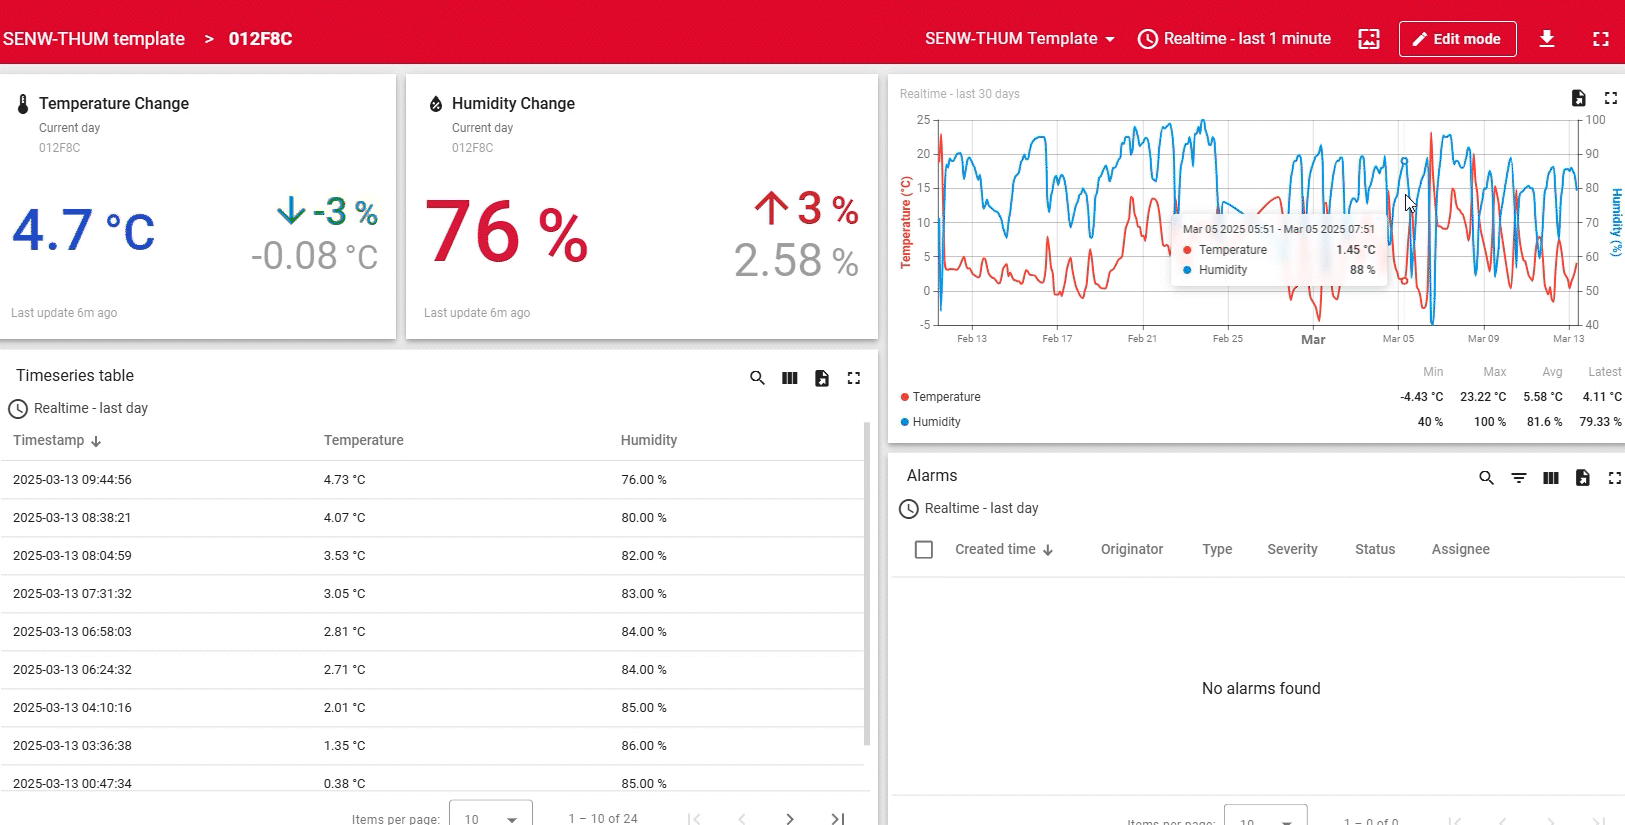
Task: Expand chart widget to fullscreen
Action: click(x=1610, y=98)
